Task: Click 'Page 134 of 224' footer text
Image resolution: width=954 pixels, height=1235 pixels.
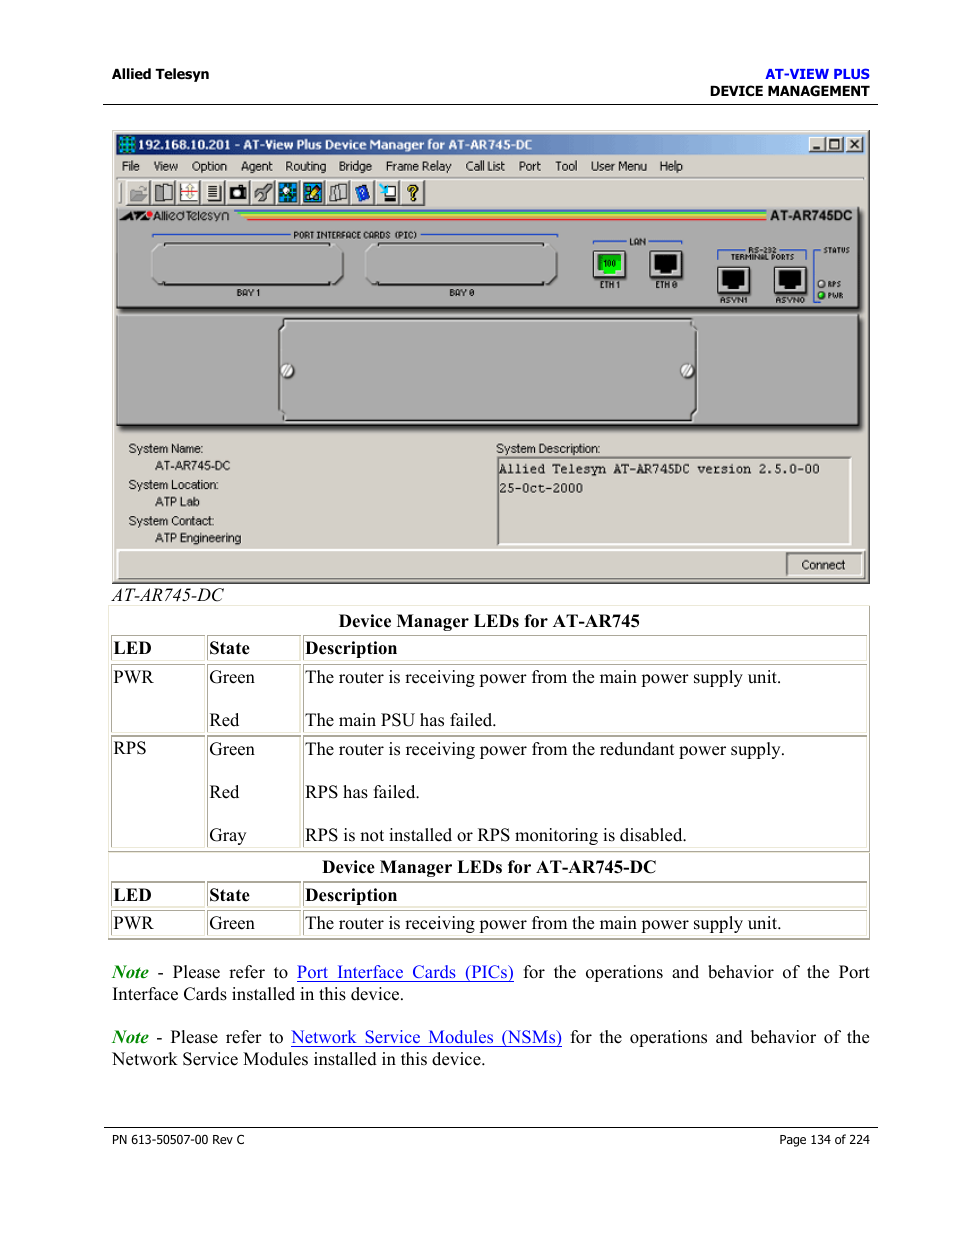Action: (x=824, y=1139)
